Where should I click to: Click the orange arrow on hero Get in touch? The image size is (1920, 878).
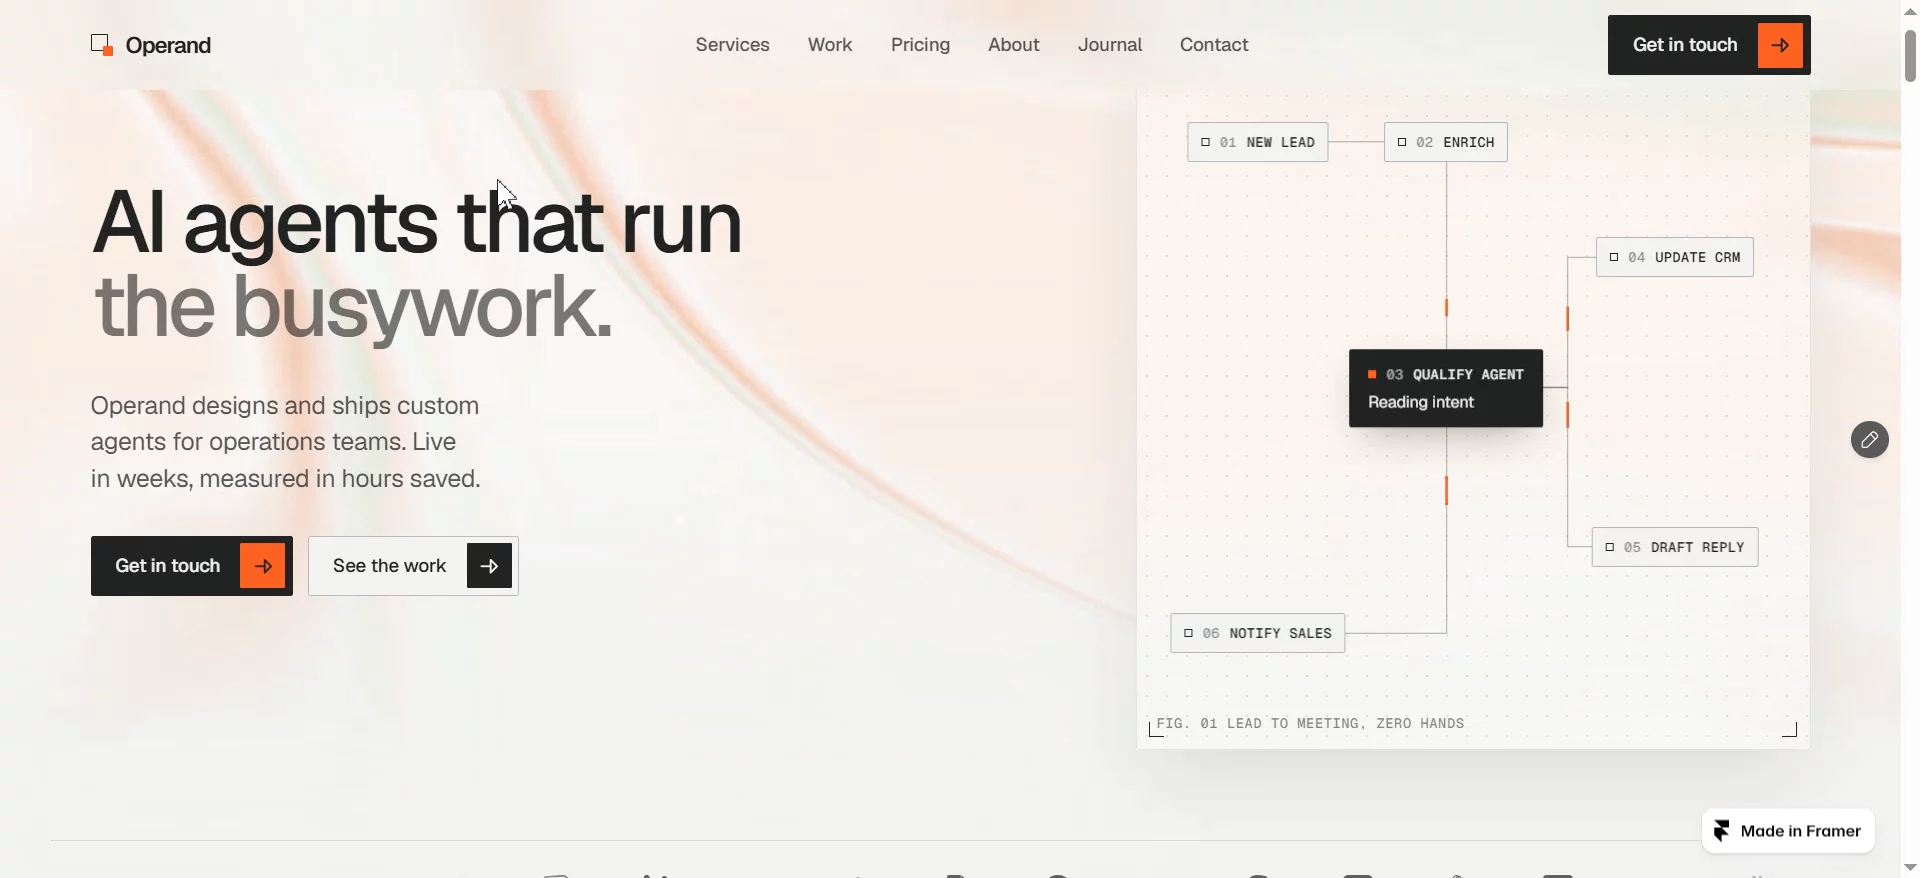[x=263, y=566]
